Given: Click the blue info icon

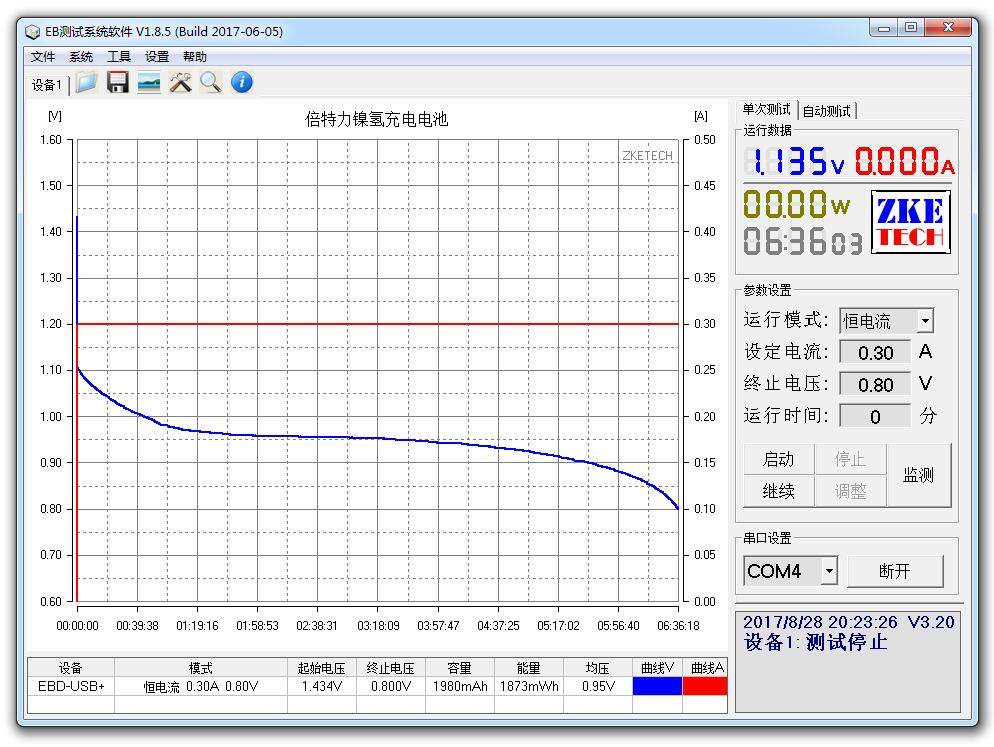Looking at the screenshot, I should 241,83.
